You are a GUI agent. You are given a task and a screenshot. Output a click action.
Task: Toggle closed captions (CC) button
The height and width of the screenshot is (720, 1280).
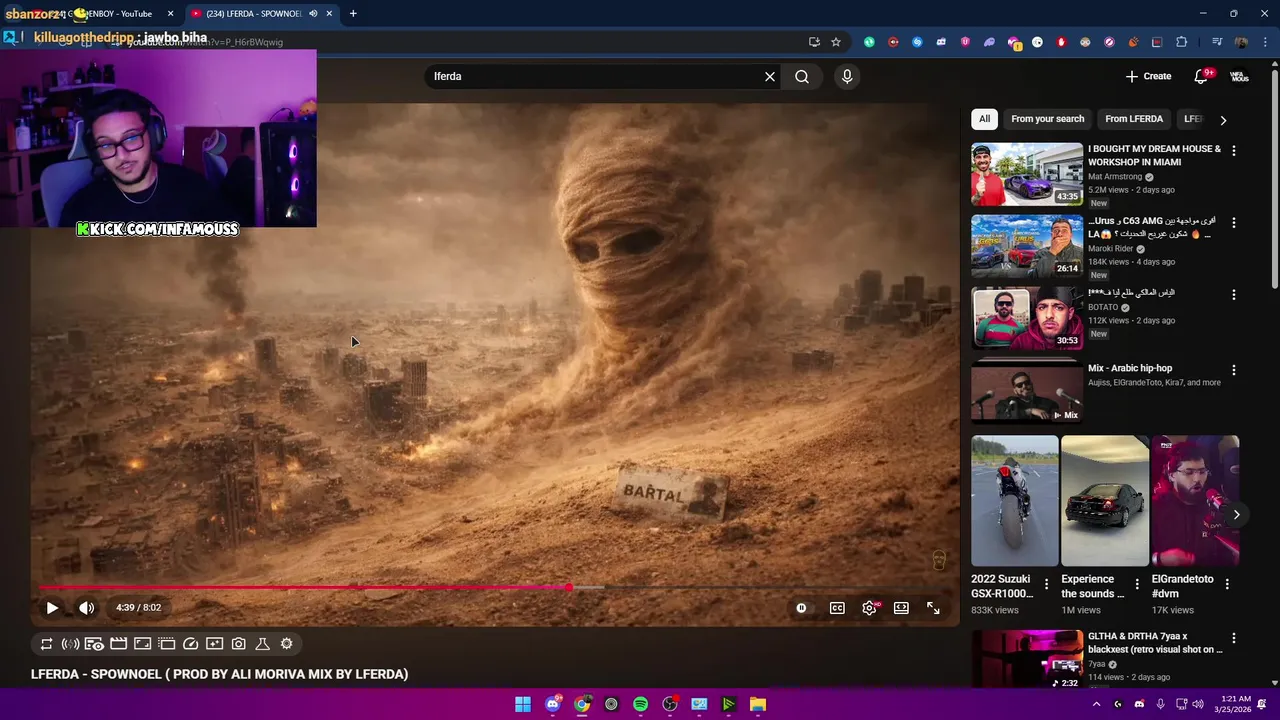pyautogui.click(x=837, y=608)
